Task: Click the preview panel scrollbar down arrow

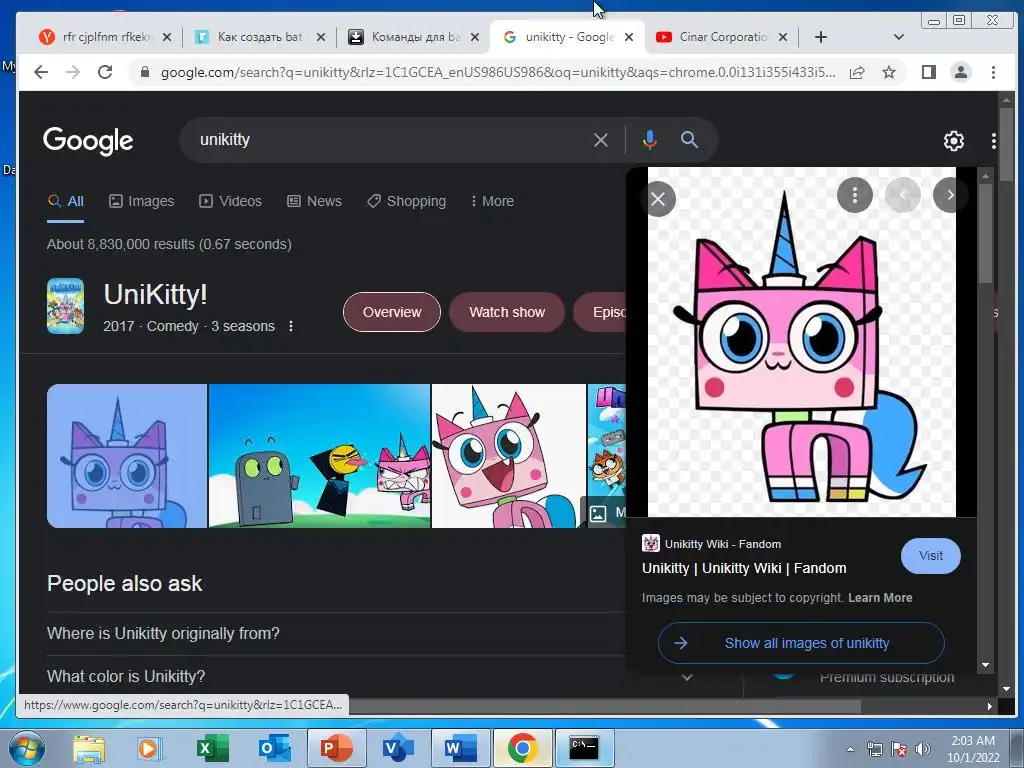Action: coord(985,665)
